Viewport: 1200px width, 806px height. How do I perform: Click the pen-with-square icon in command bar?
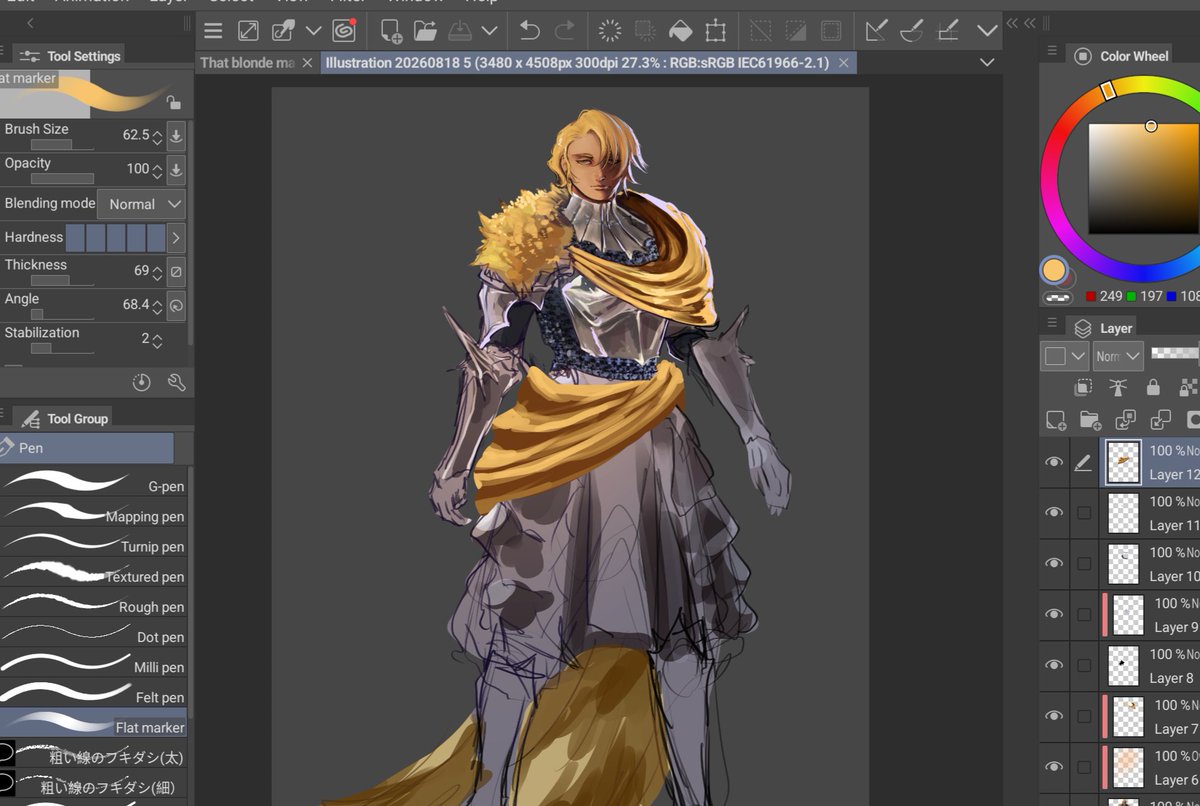coord(284,31)
